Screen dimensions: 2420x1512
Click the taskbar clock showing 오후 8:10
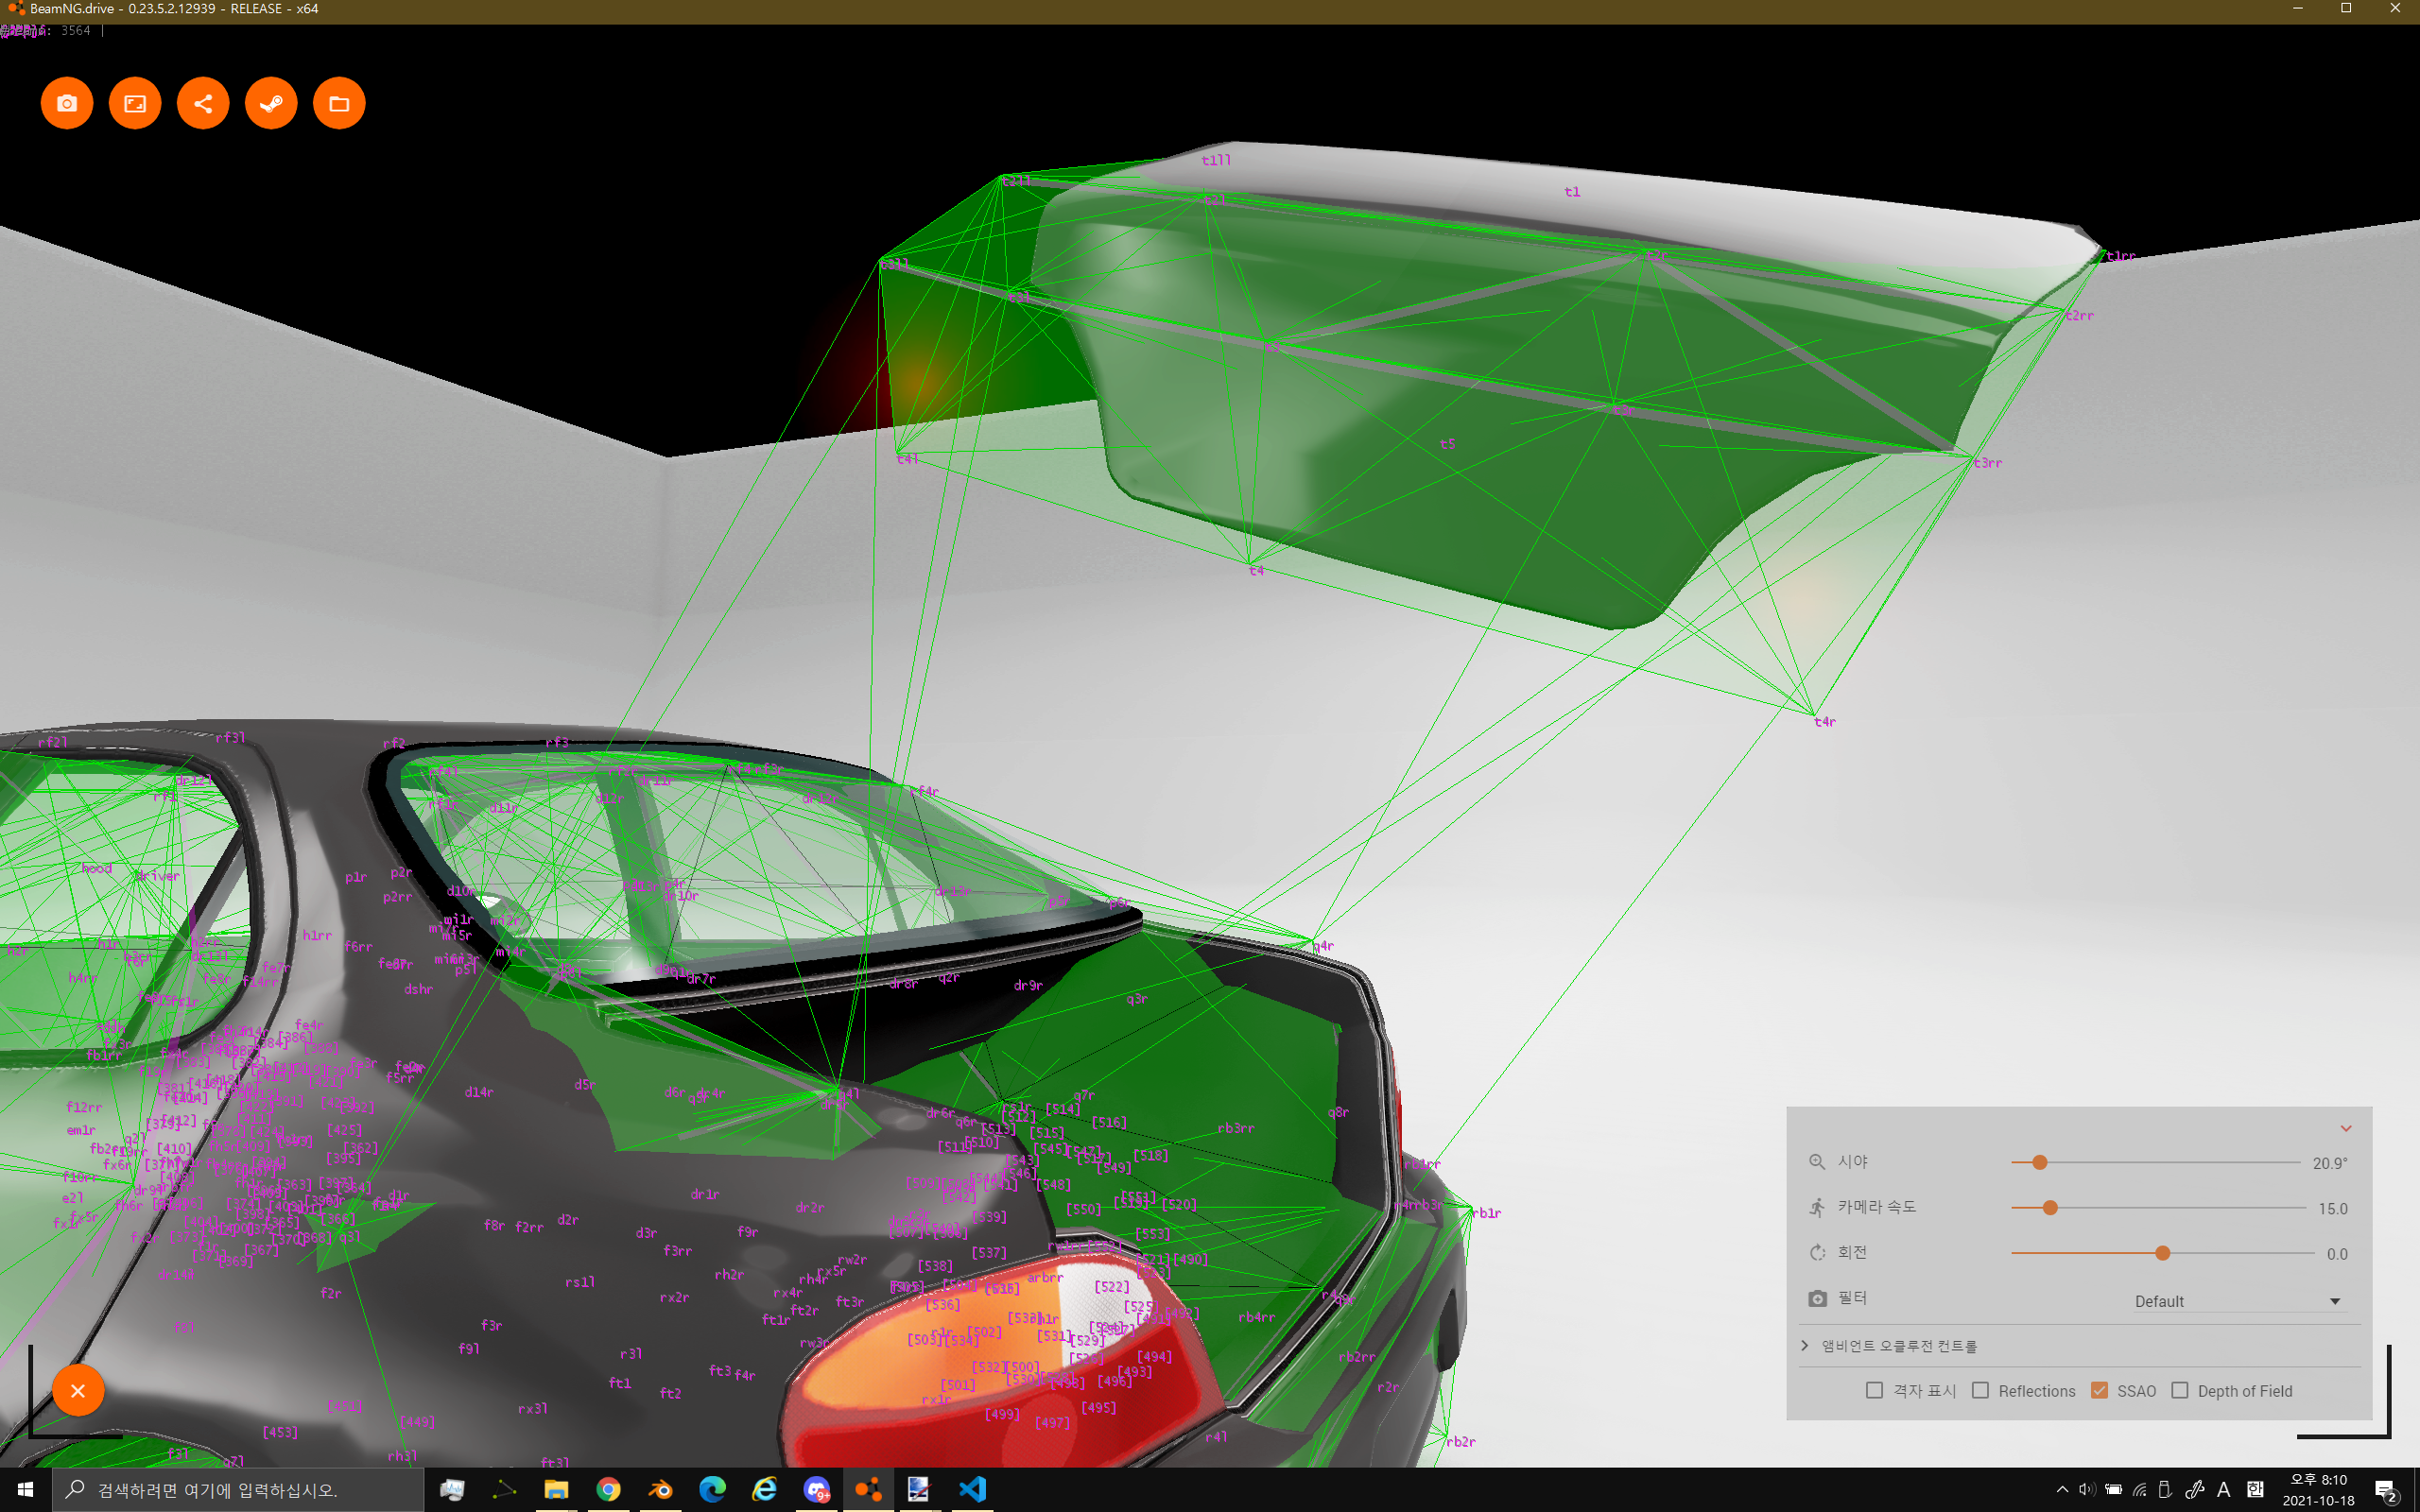tap(2318, 1489)
